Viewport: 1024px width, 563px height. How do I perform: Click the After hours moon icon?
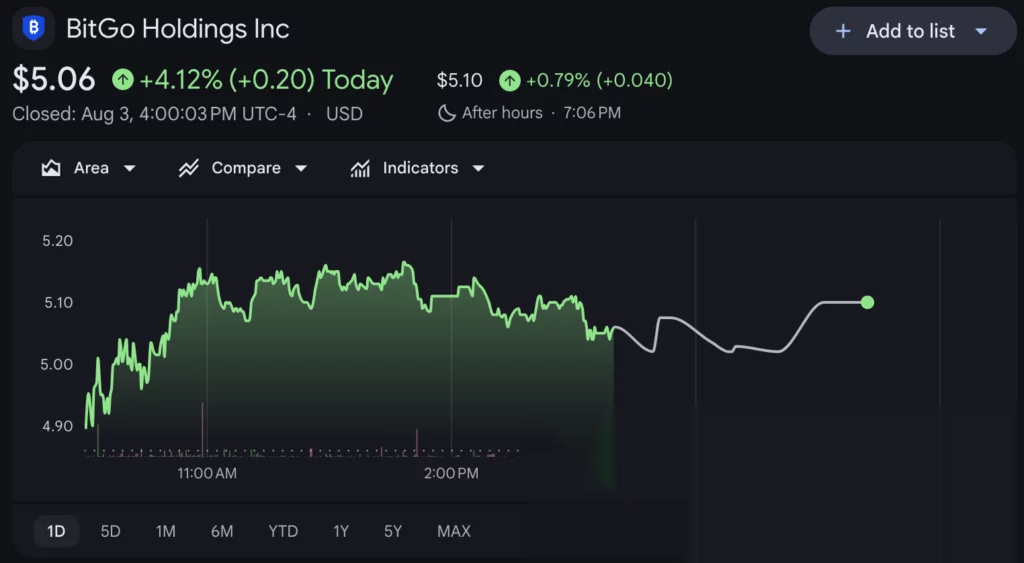(x=447, y=113)
